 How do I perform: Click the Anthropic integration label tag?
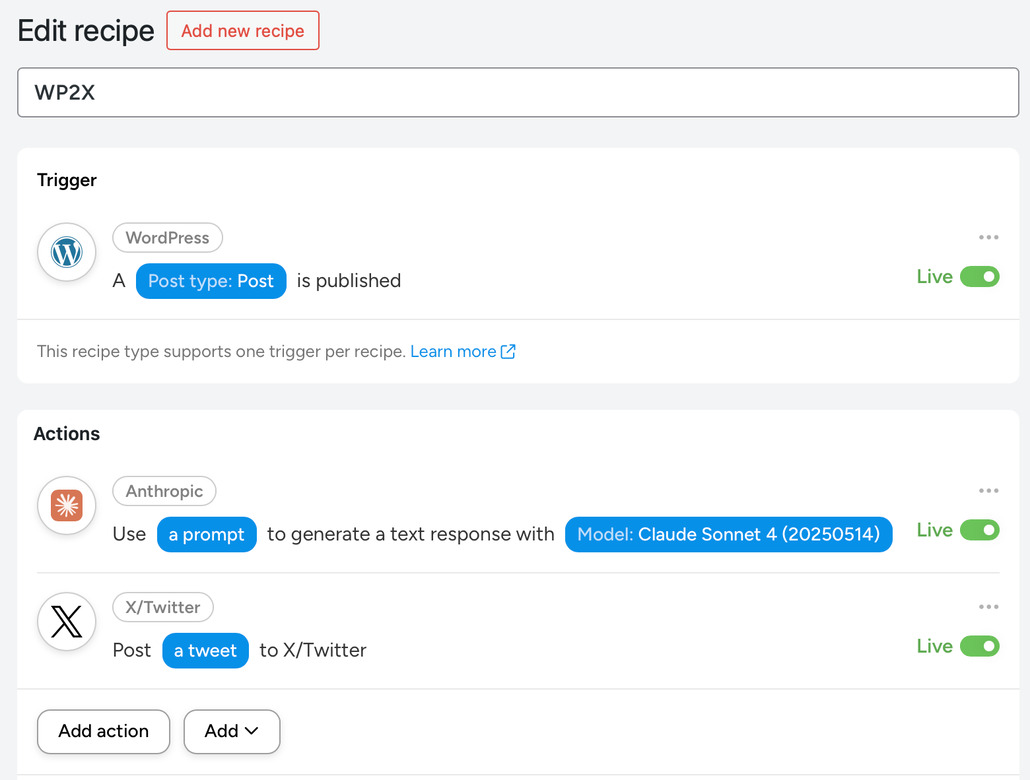tap(164, 491)
